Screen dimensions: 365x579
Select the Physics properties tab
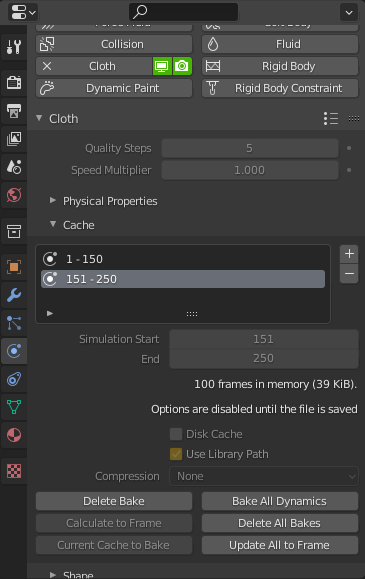pos(14,351)
